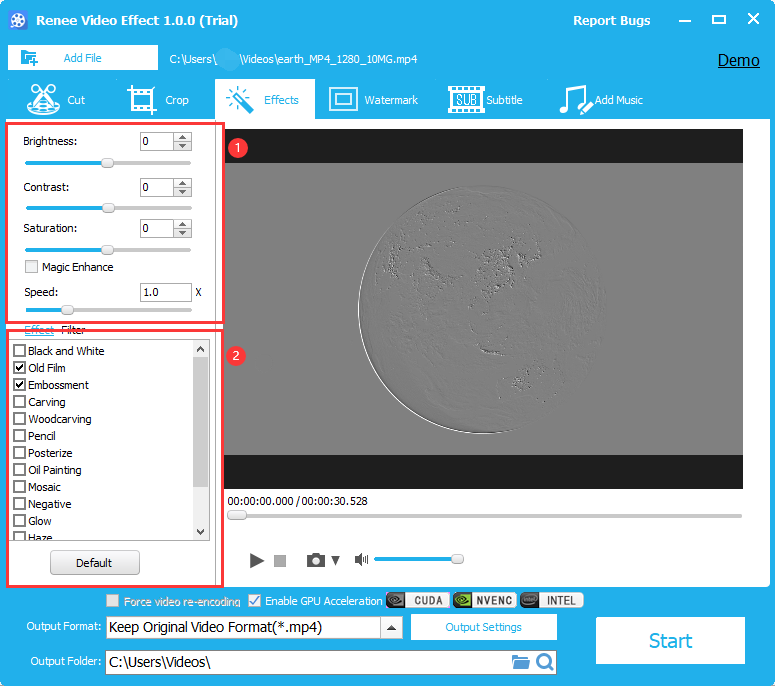Take a snapshot with the camera icon

click(316, 561)
